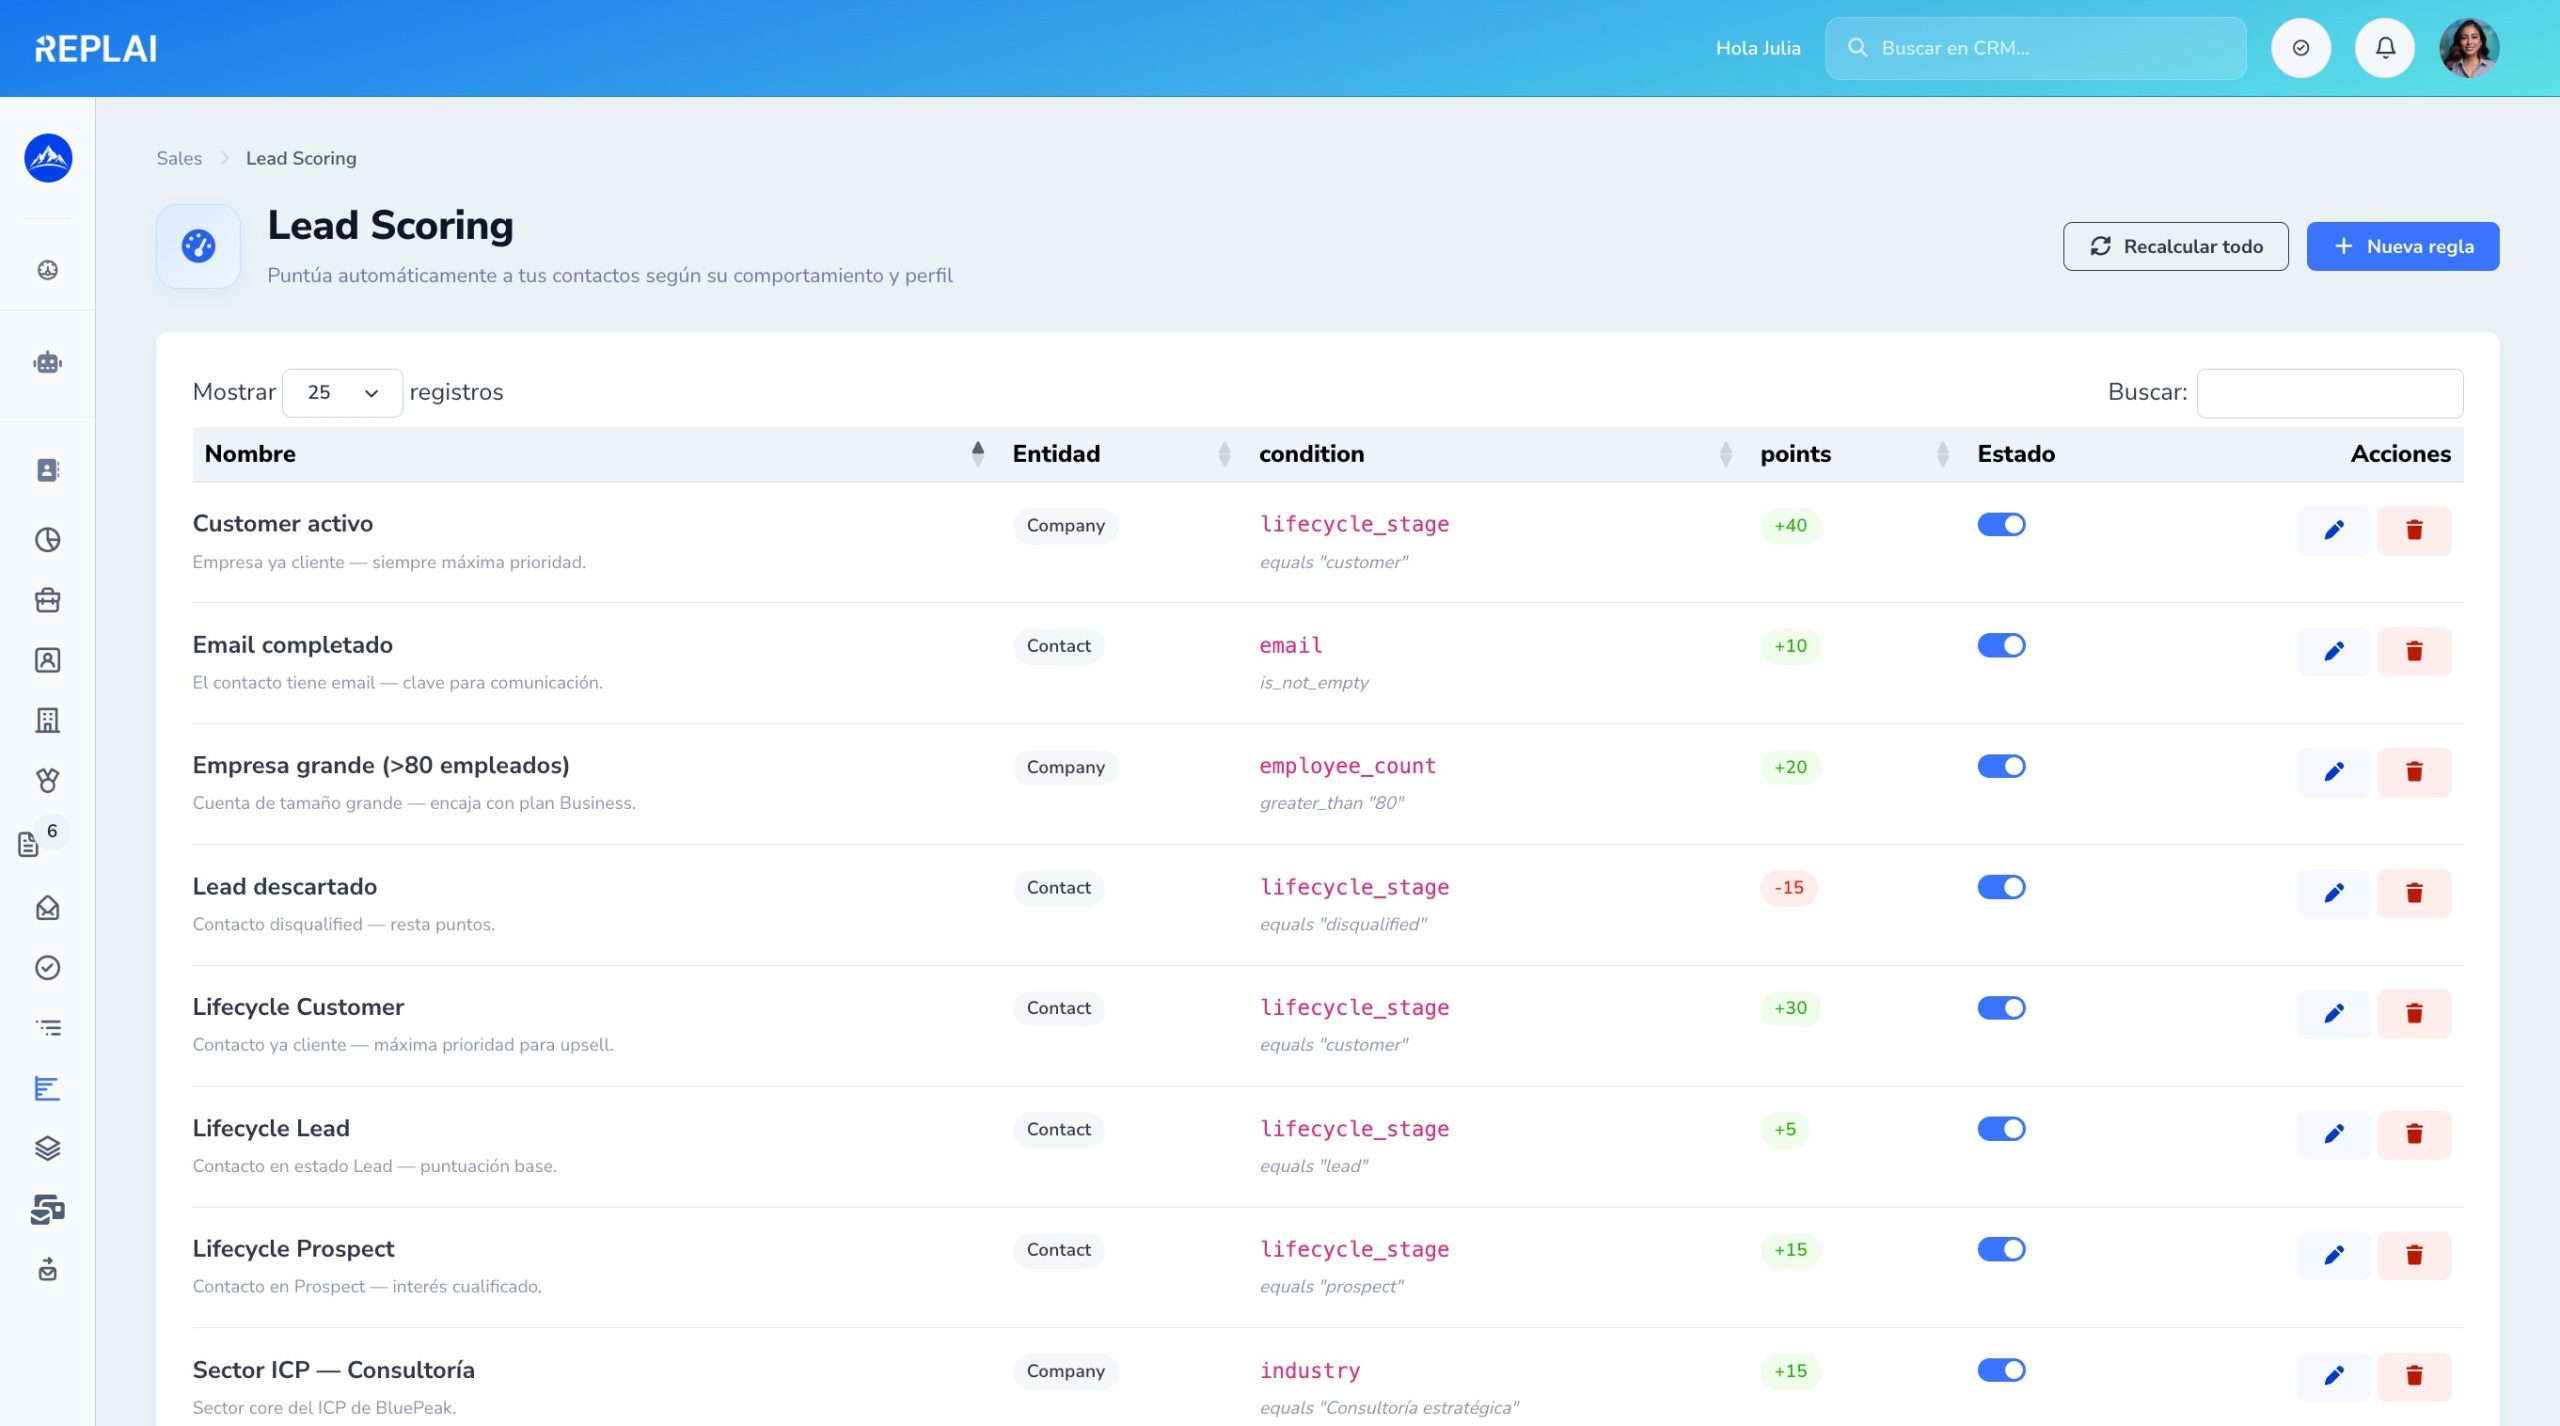Switch off Lifecycle Lead rule
The width and height of the screenshot is (2560, 1426).
point(2001,1129)
